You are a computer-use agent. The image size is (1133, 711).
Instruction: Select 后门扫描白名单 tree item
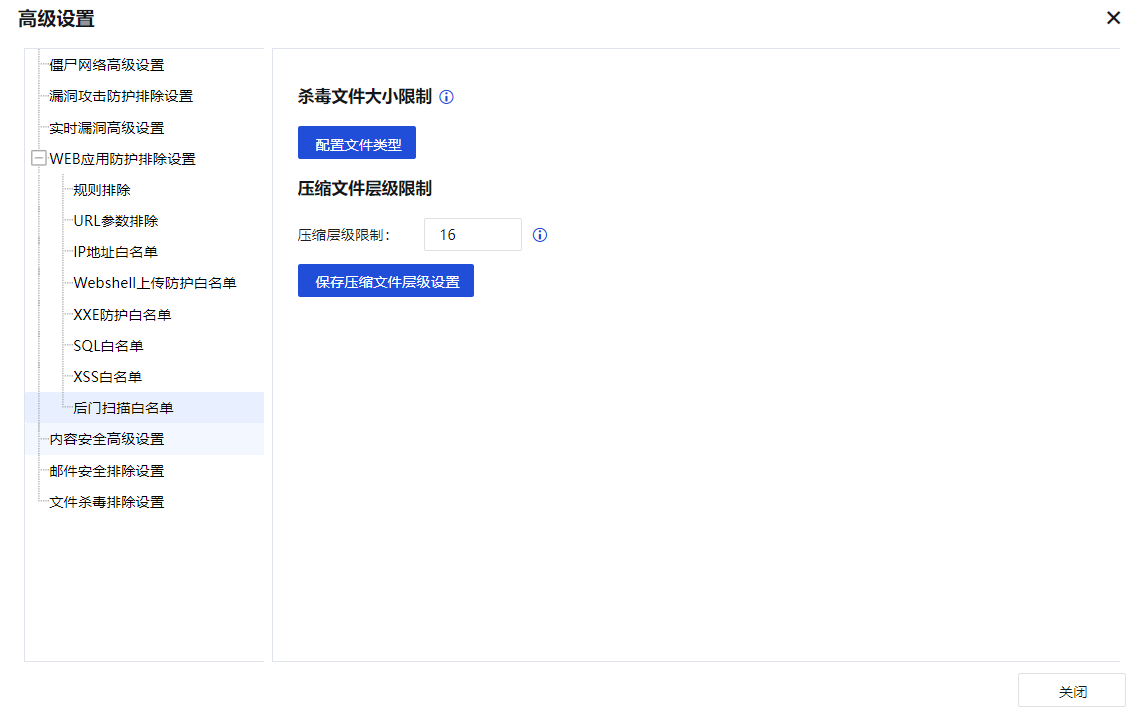(123, 408)
